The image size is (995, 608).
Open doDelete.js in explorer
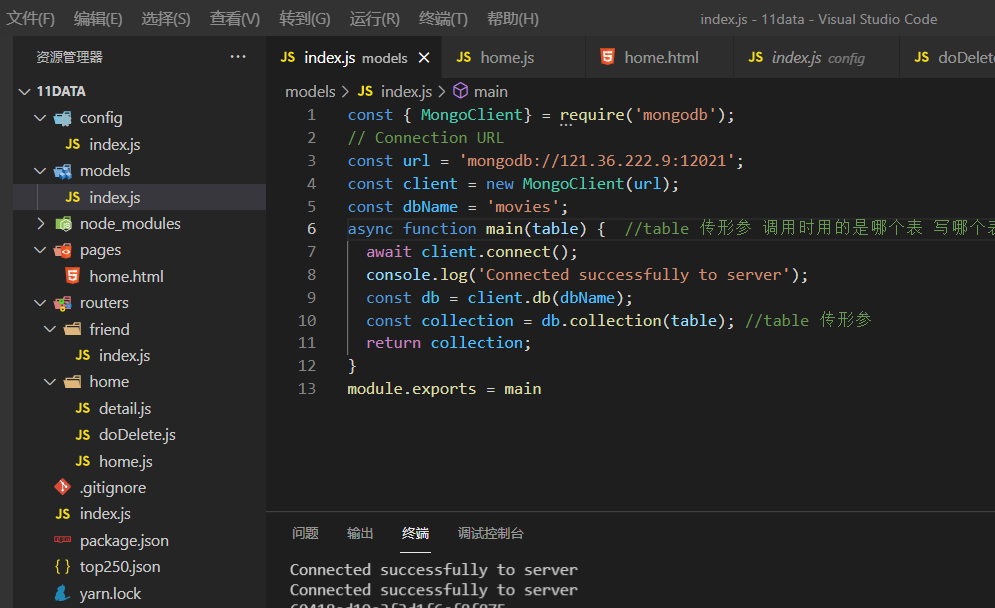click(x=137, y=435)
